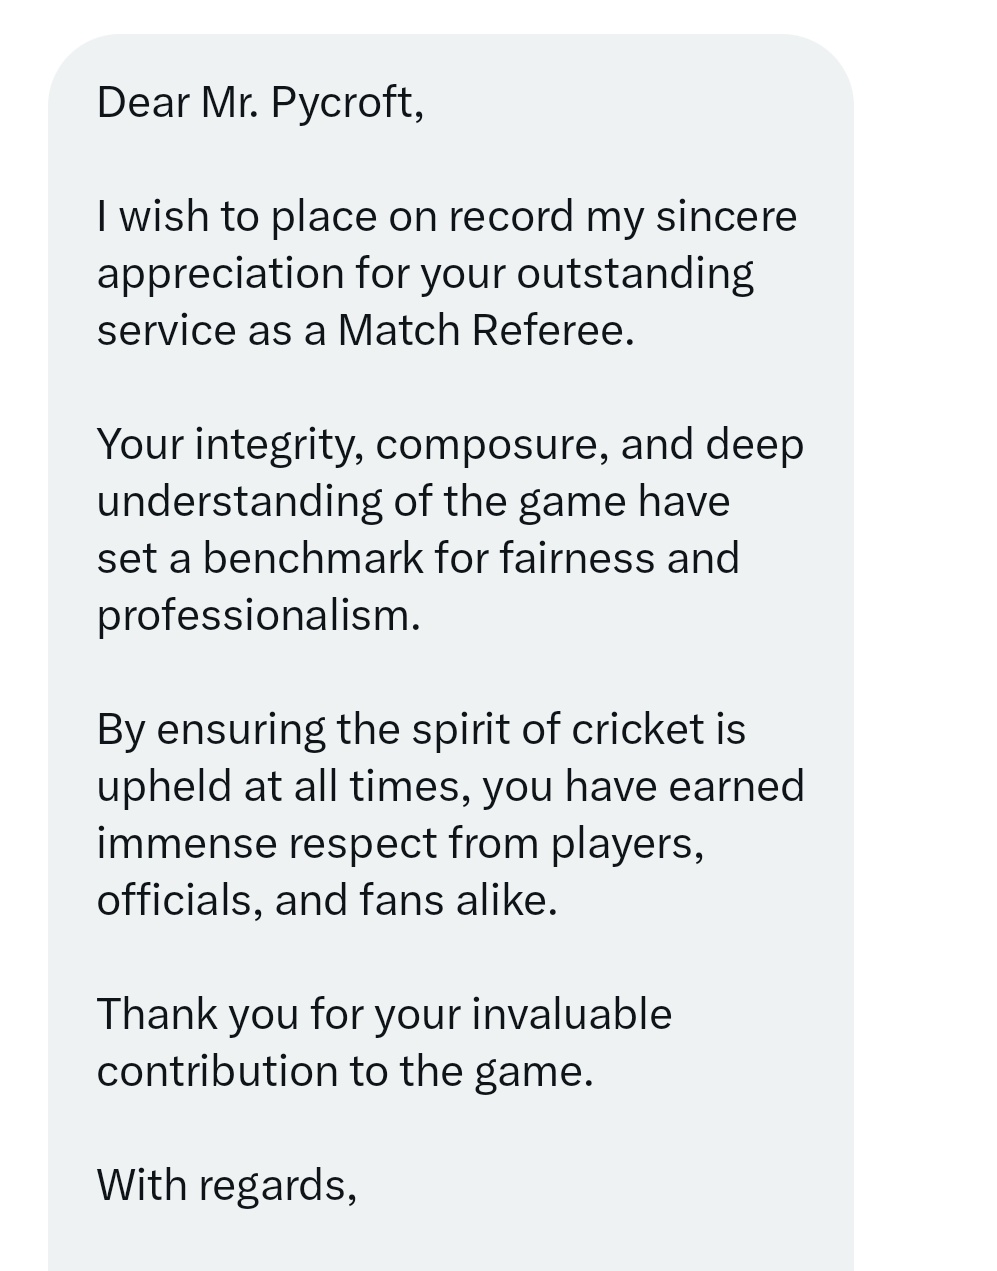Click the word "sincere" in the first paragraph
The image size is (997, 1271).
coord(726,217)
